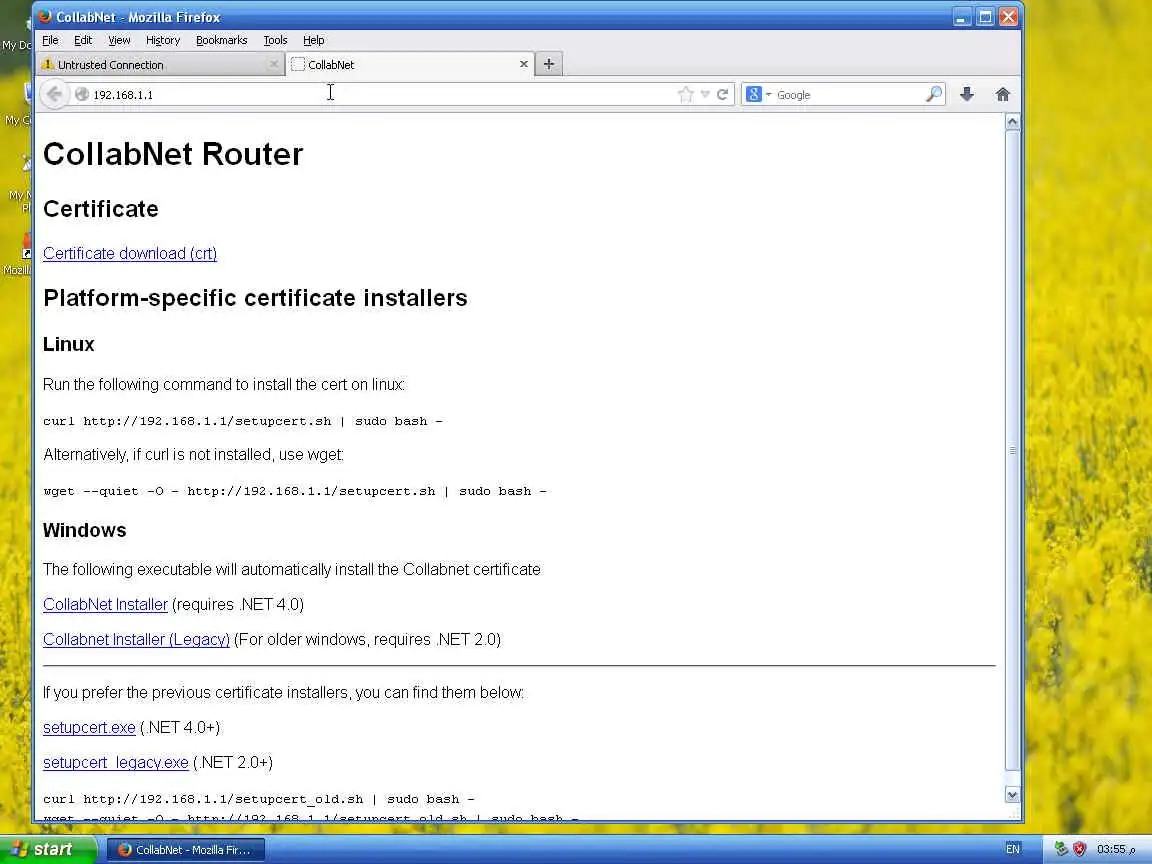The height and width of the screenshot is (864, 1152).
Task: Click the Google search field
Action: coord(849,94)
